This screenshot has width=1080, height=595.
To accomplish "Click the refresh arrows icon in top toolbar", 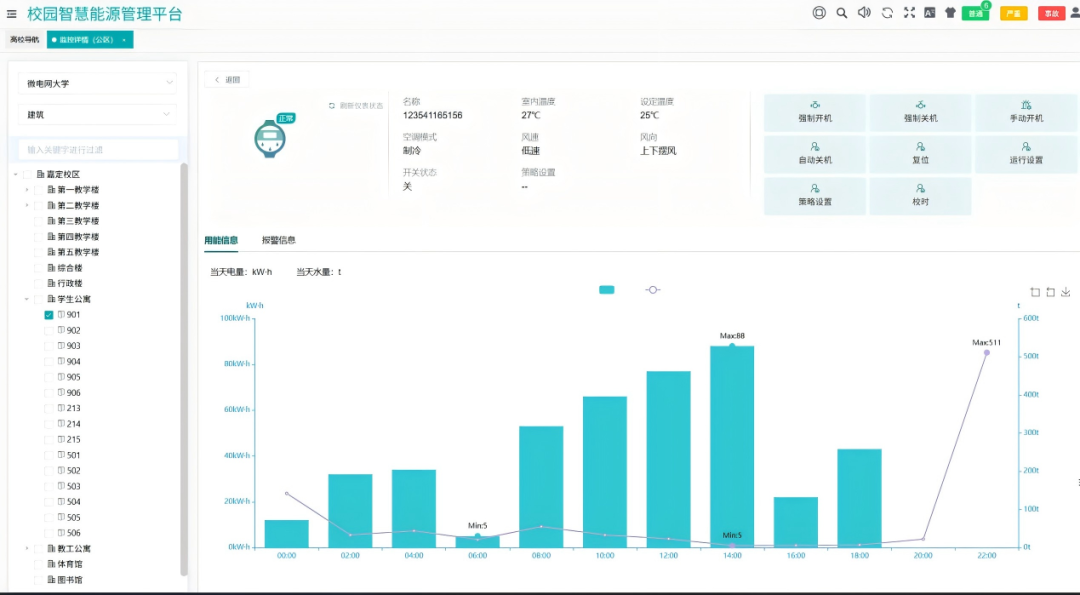I will tap(887, 13).
